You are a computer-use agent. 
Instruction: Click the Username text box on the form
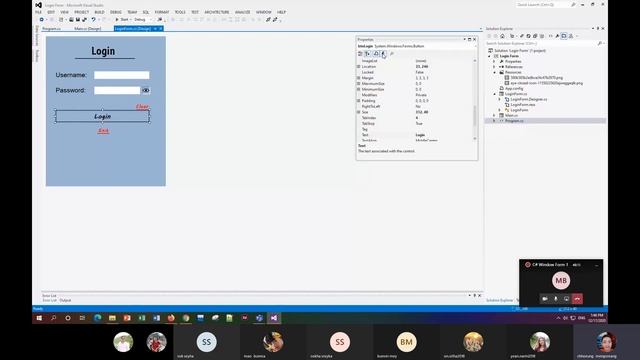coord(122,75)
